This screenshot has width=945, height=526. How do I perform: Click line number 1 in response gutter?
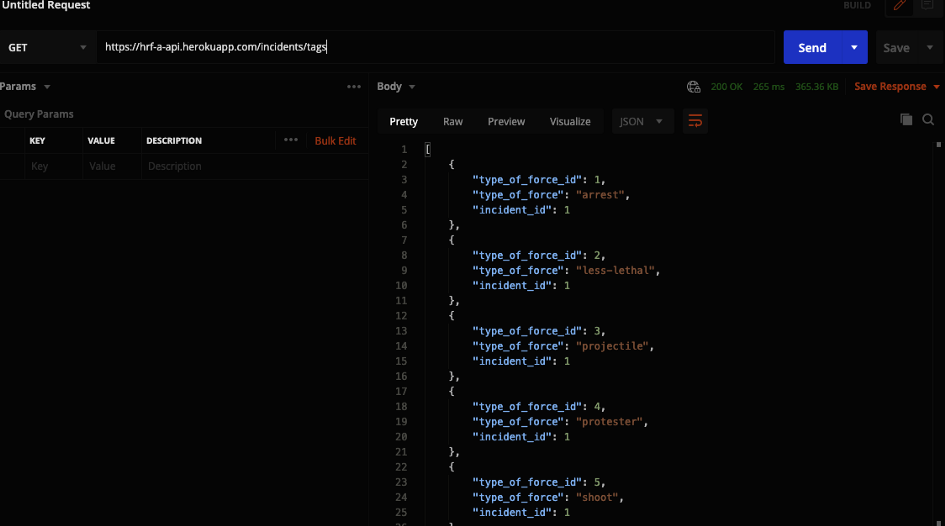click(x=404, y=149)
